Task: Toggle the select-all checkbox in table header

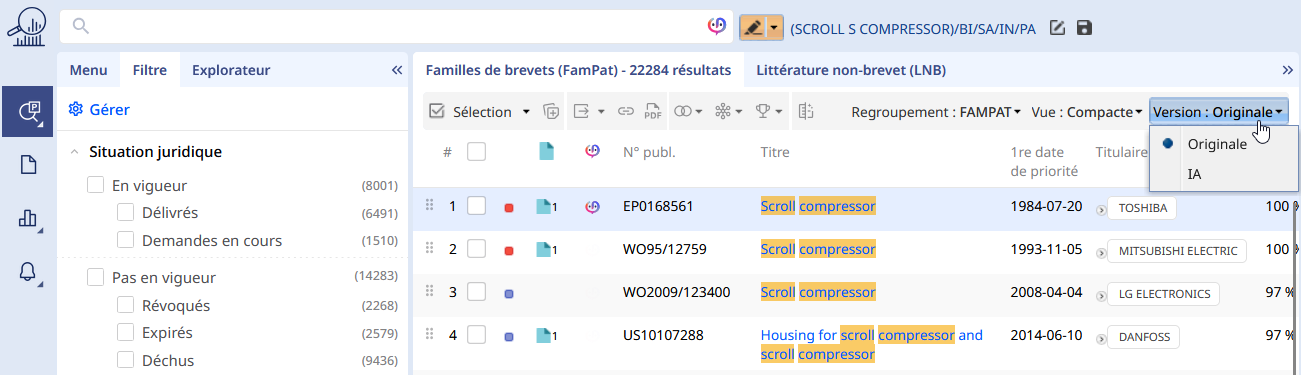Action: pyautogui.click(x=477, y=152)
